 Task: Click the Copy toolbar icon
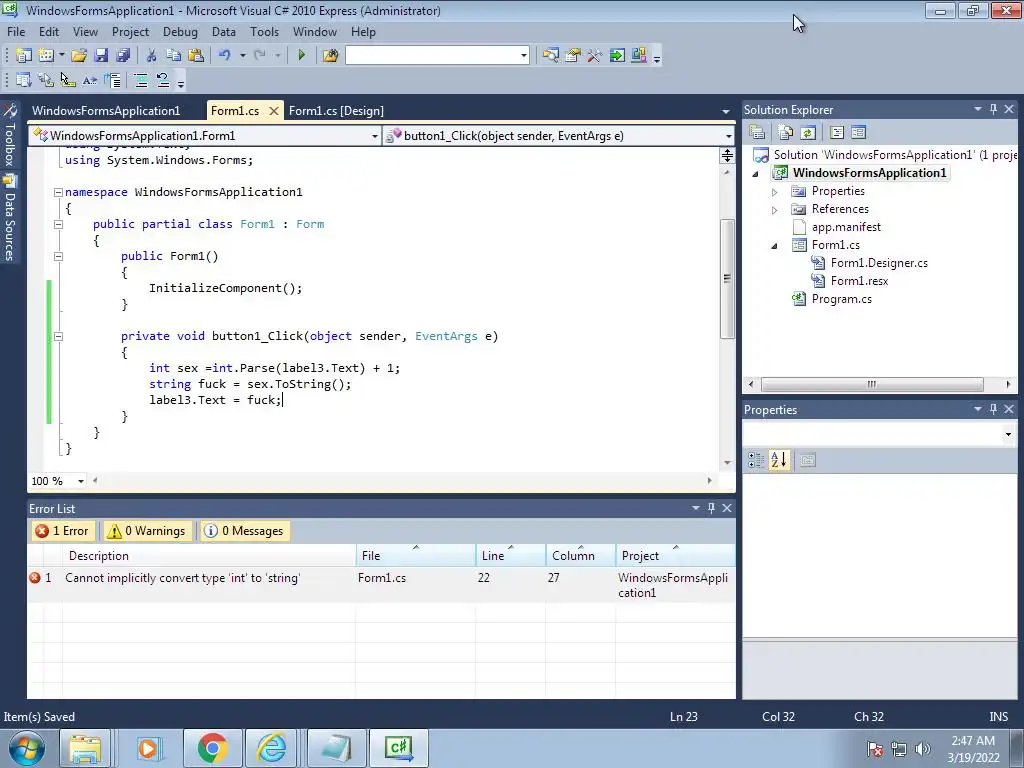click(174, 56)
